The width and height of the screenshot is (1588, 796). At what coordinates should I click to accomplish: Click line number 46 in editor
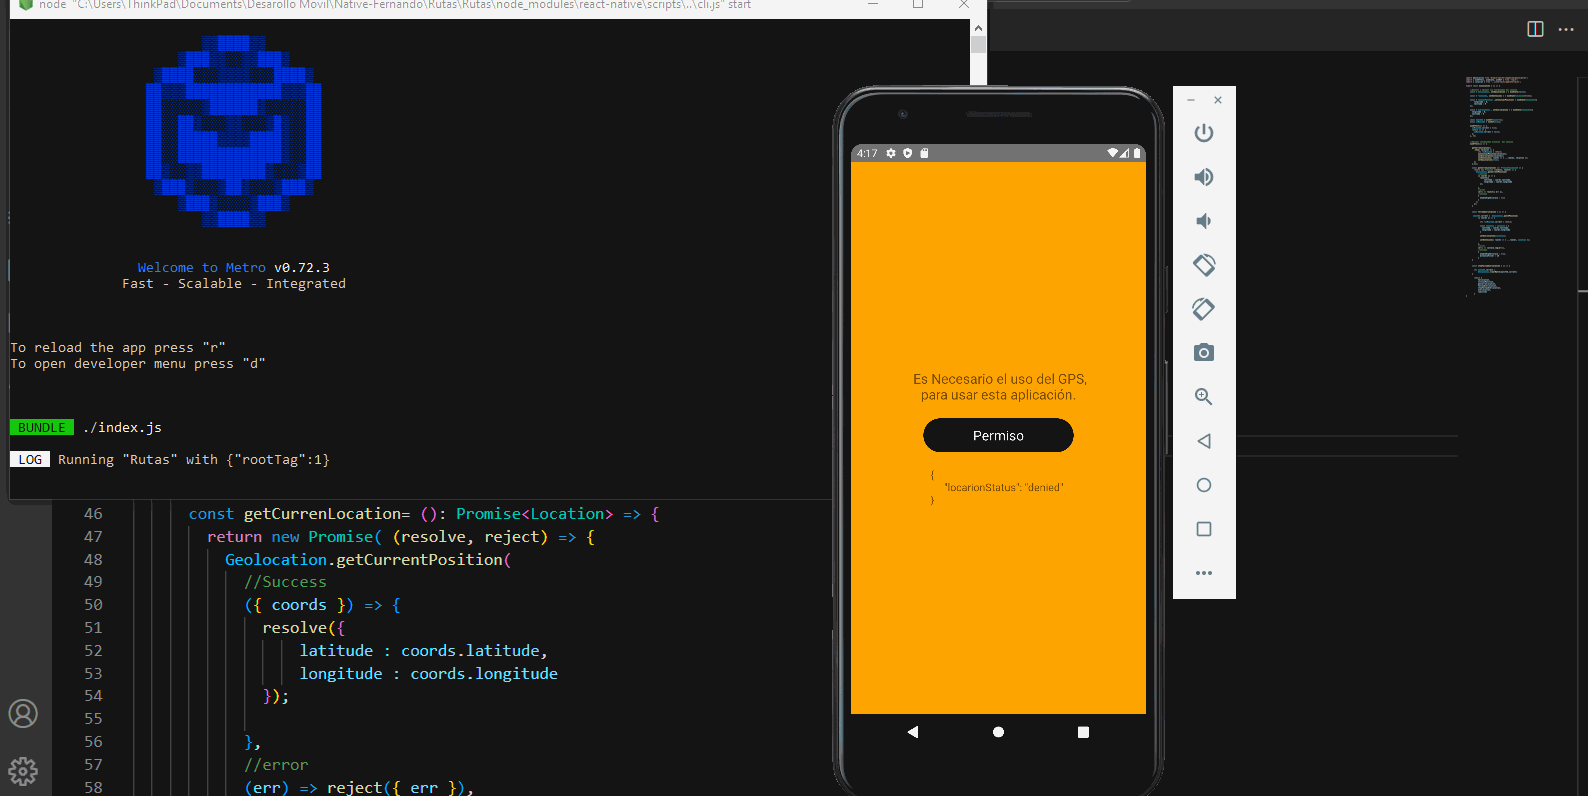(x=93, y=514)
